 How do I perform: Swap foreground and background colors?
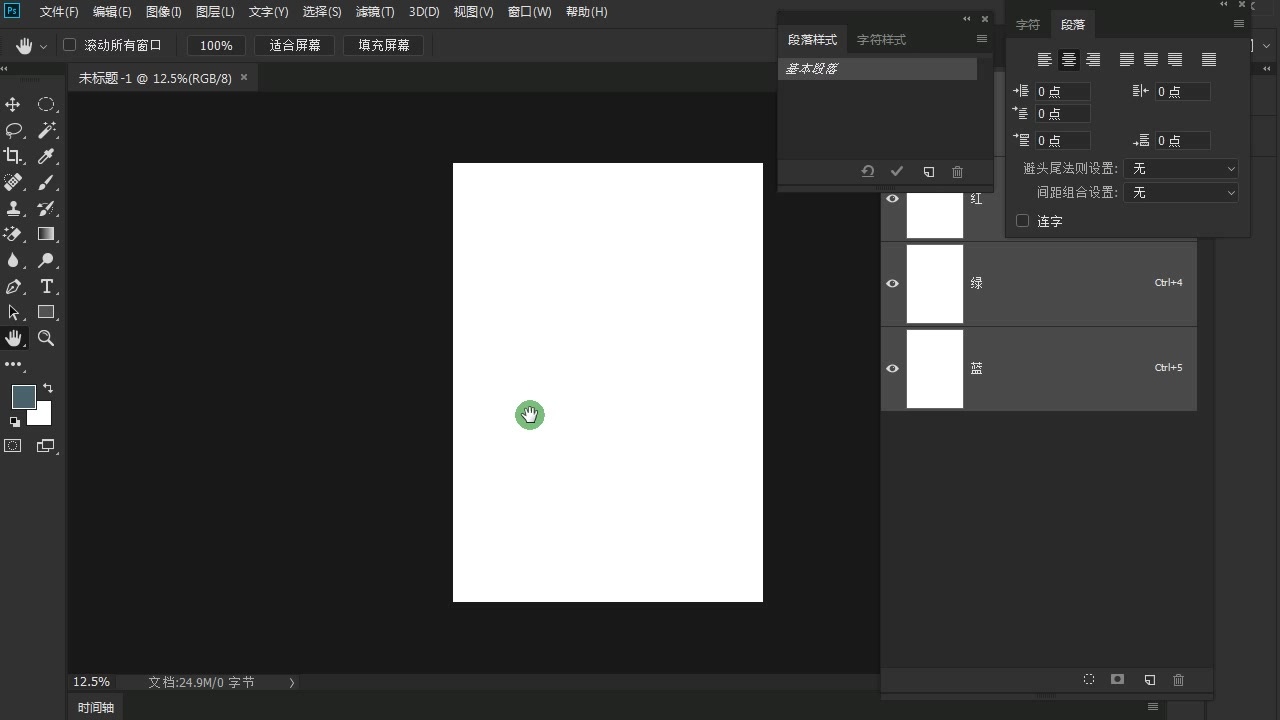click(48, 388)
